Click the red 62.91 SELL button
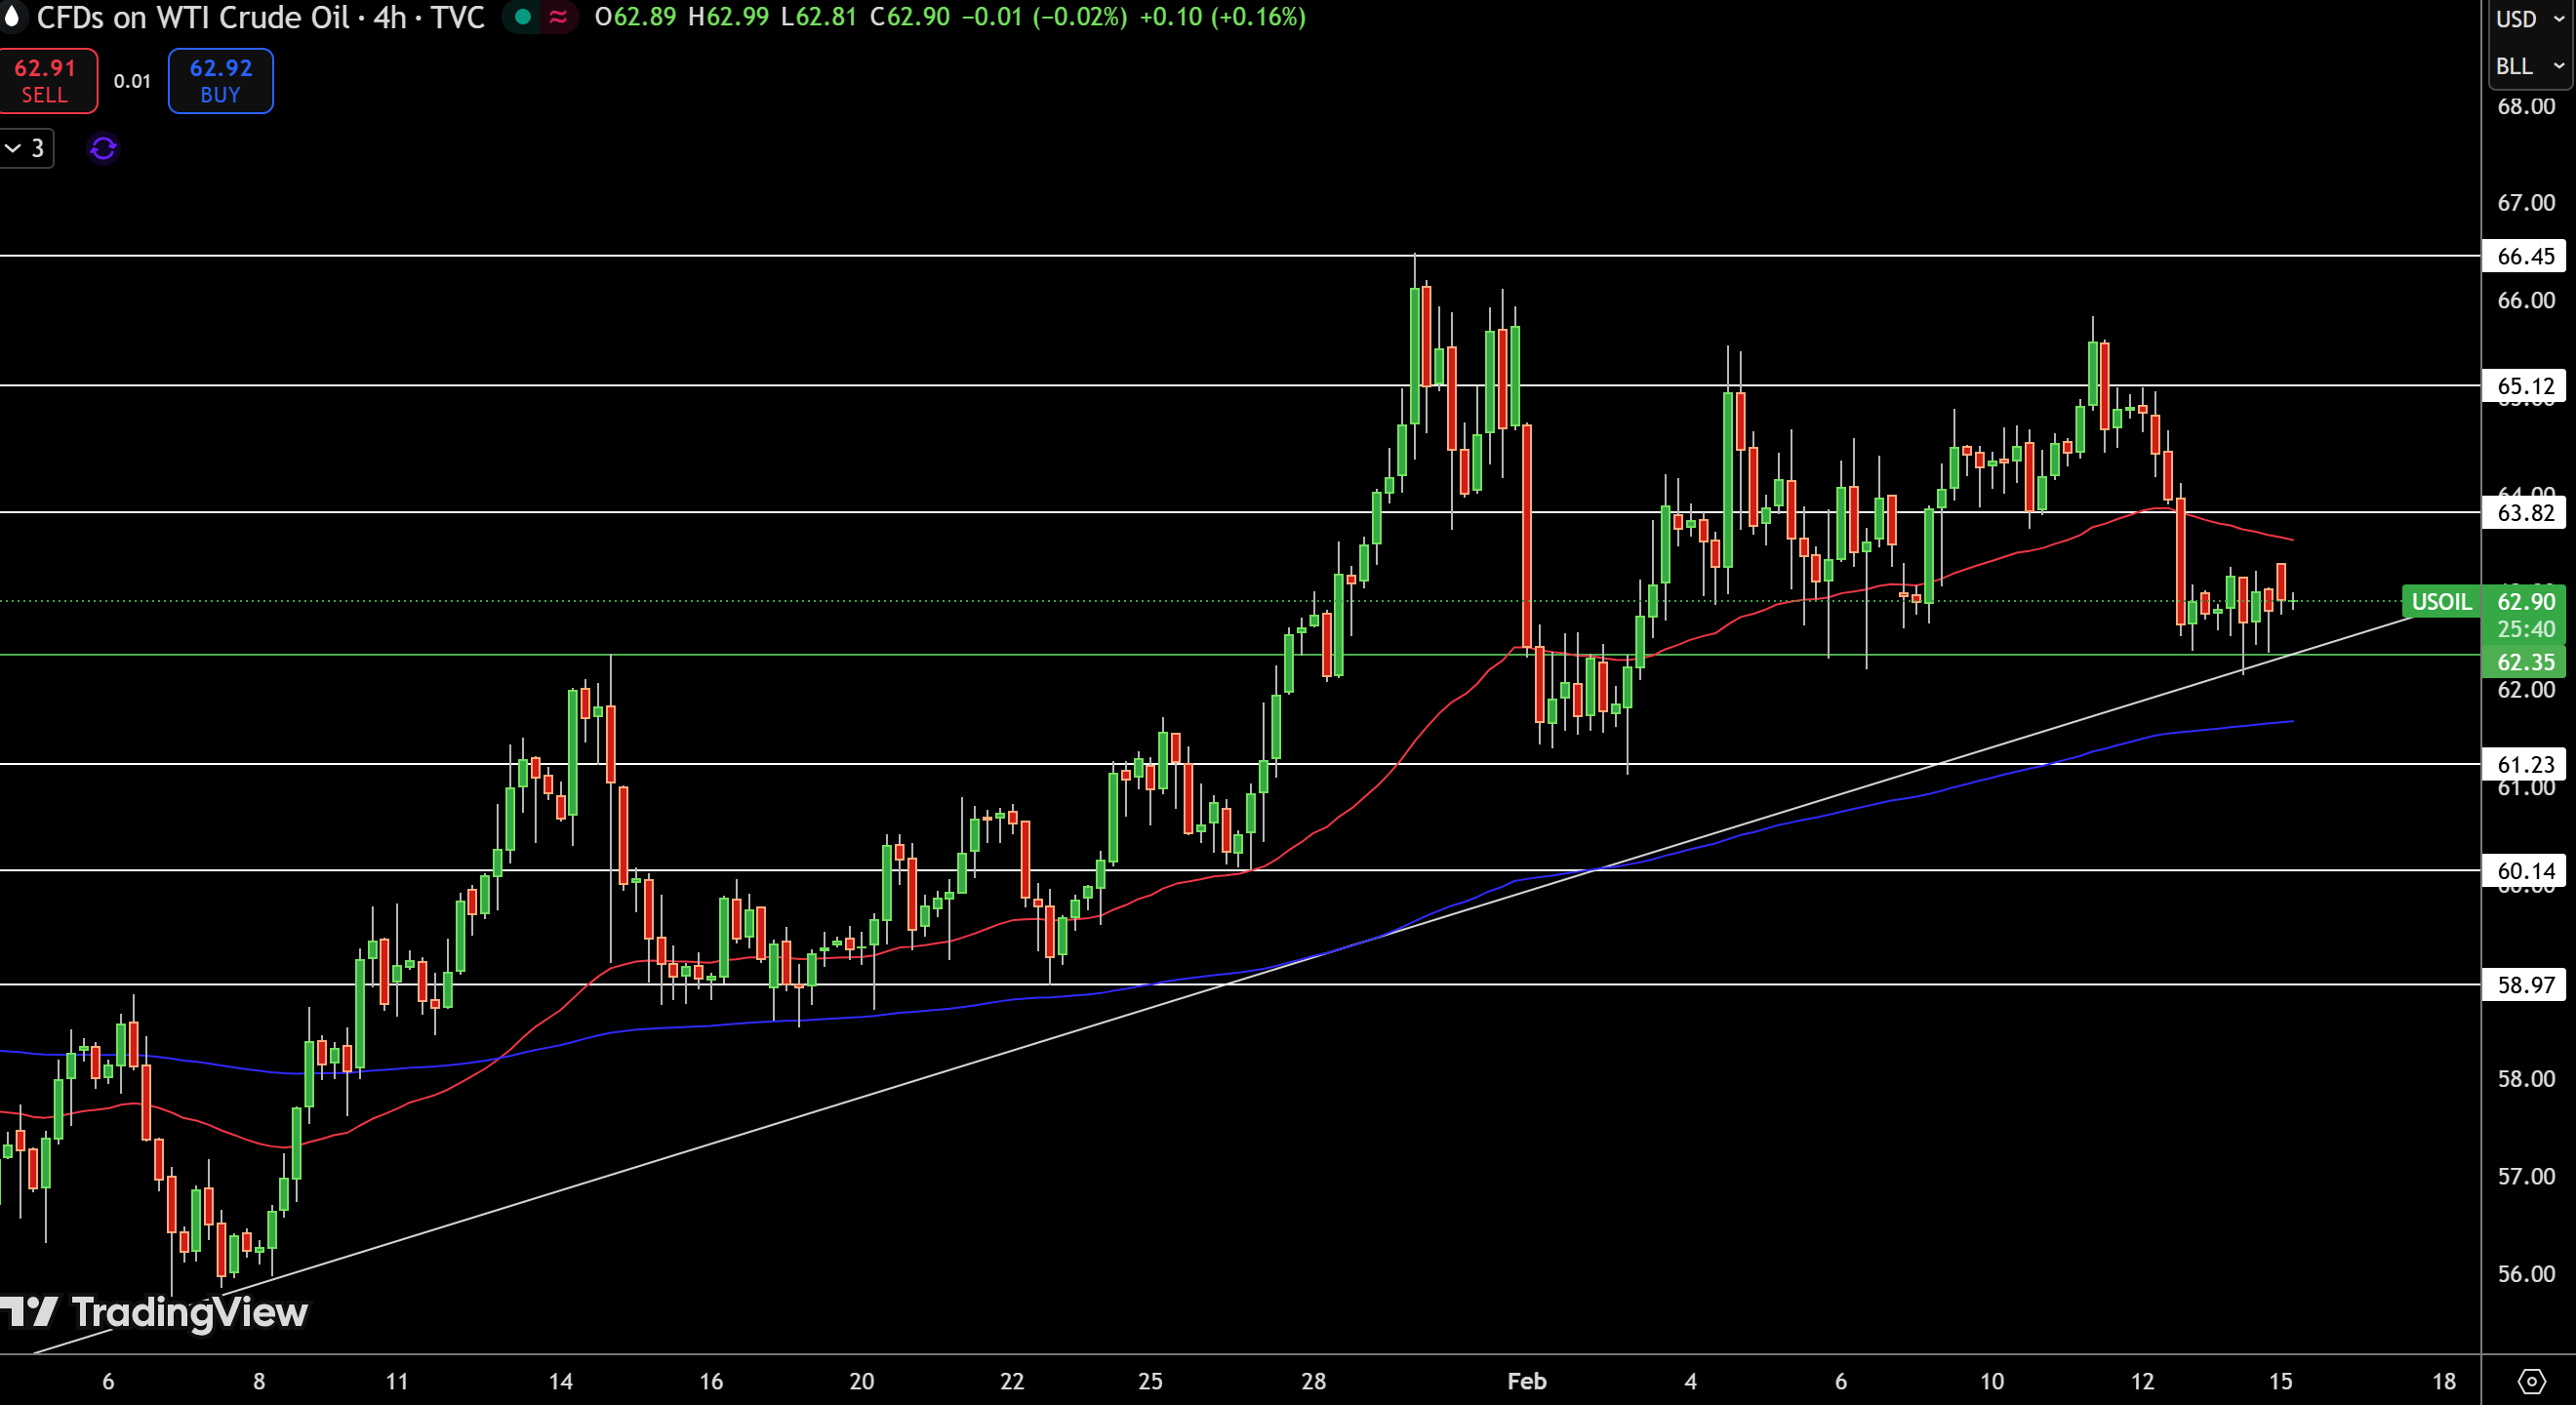The height and width of the screenshot is (1405, 2576). point(46,81)
